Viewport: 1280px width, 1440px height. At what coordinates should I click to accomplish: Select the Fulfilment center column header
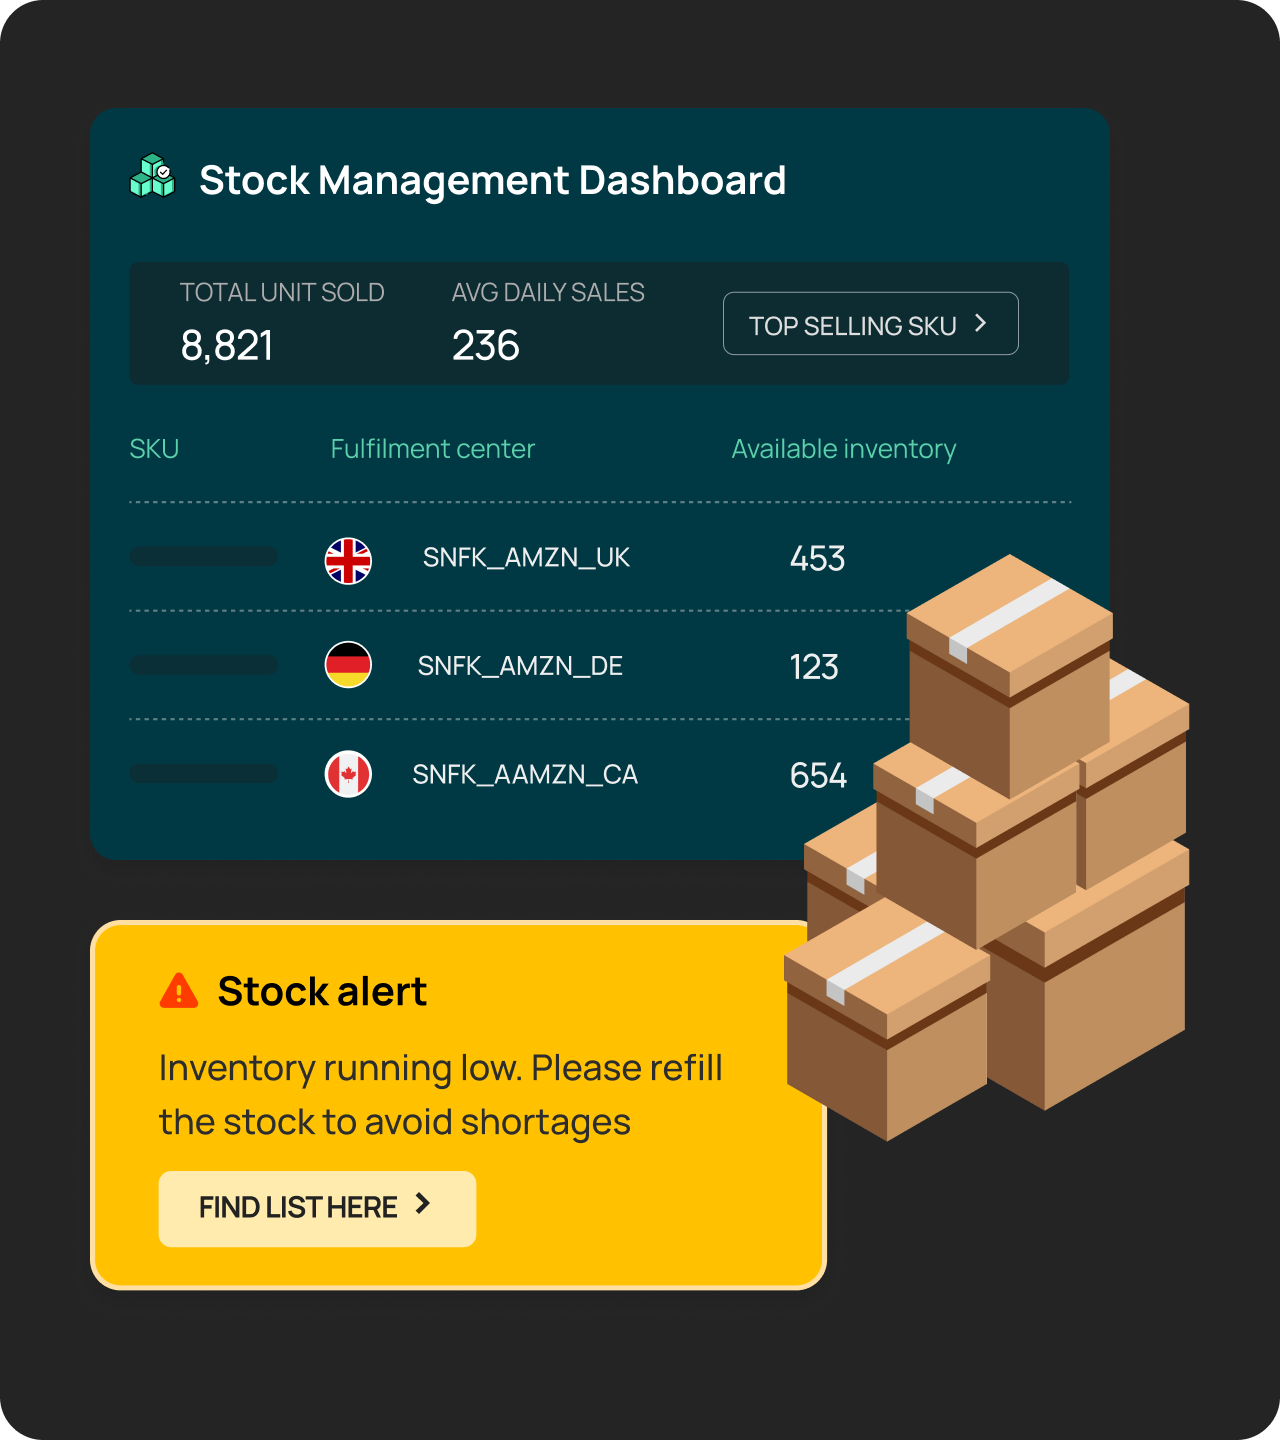[x=432, y=449]
